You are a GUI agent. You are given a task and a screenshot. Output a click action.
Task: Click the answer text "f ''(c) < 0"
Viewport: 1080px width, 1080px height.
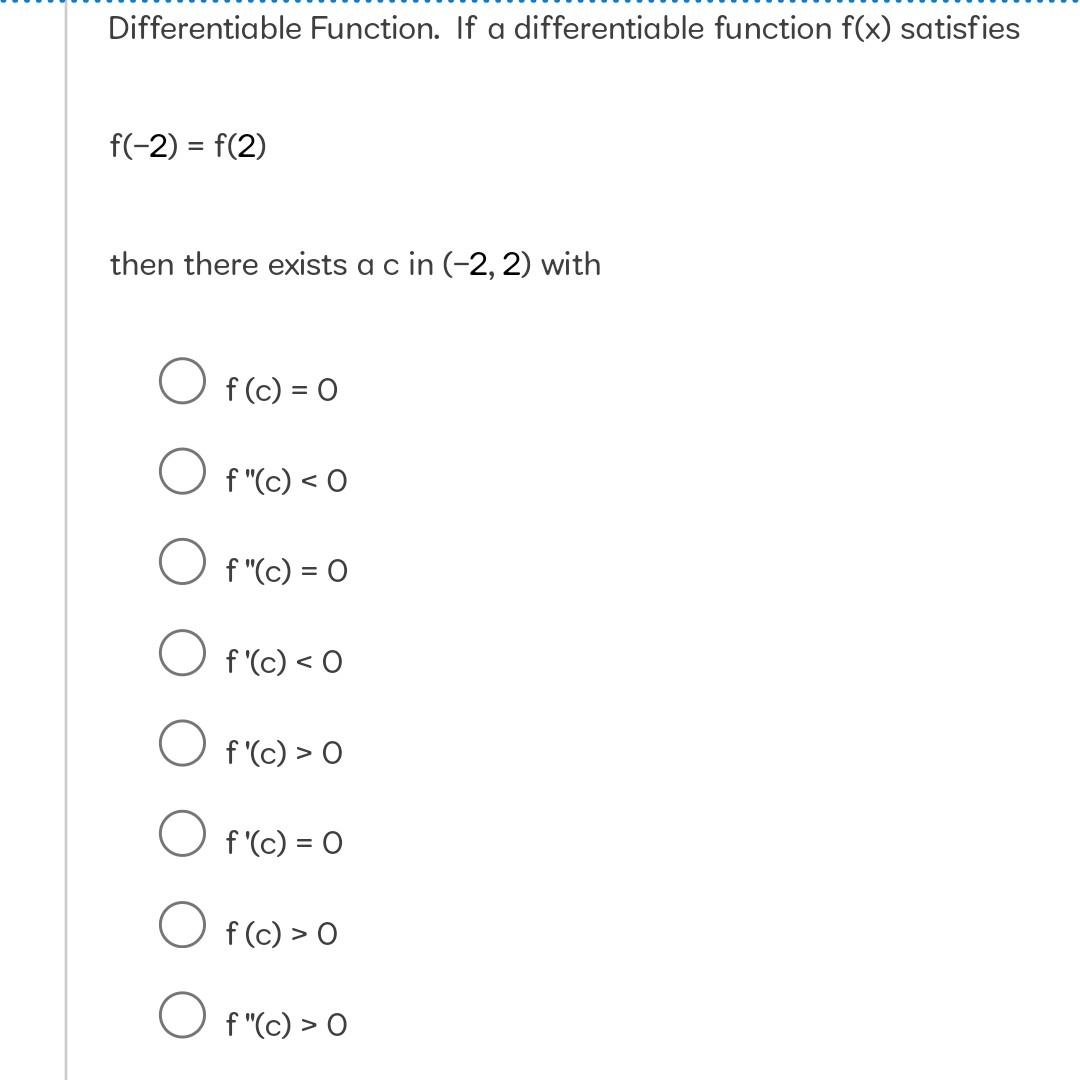click(x=287, y=481)
